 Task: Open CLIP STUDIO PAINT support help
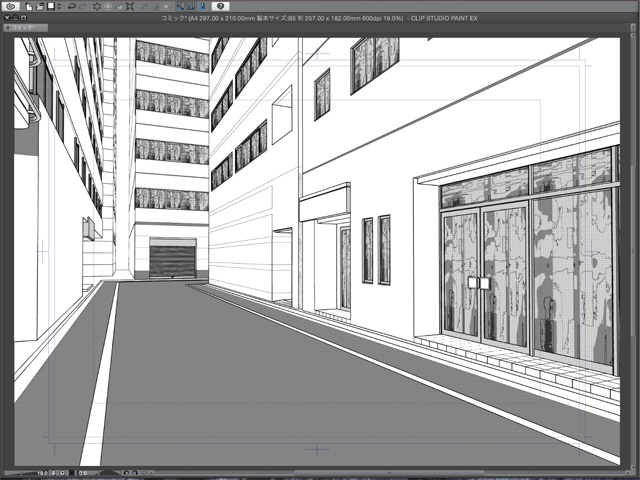coord(220,7)
